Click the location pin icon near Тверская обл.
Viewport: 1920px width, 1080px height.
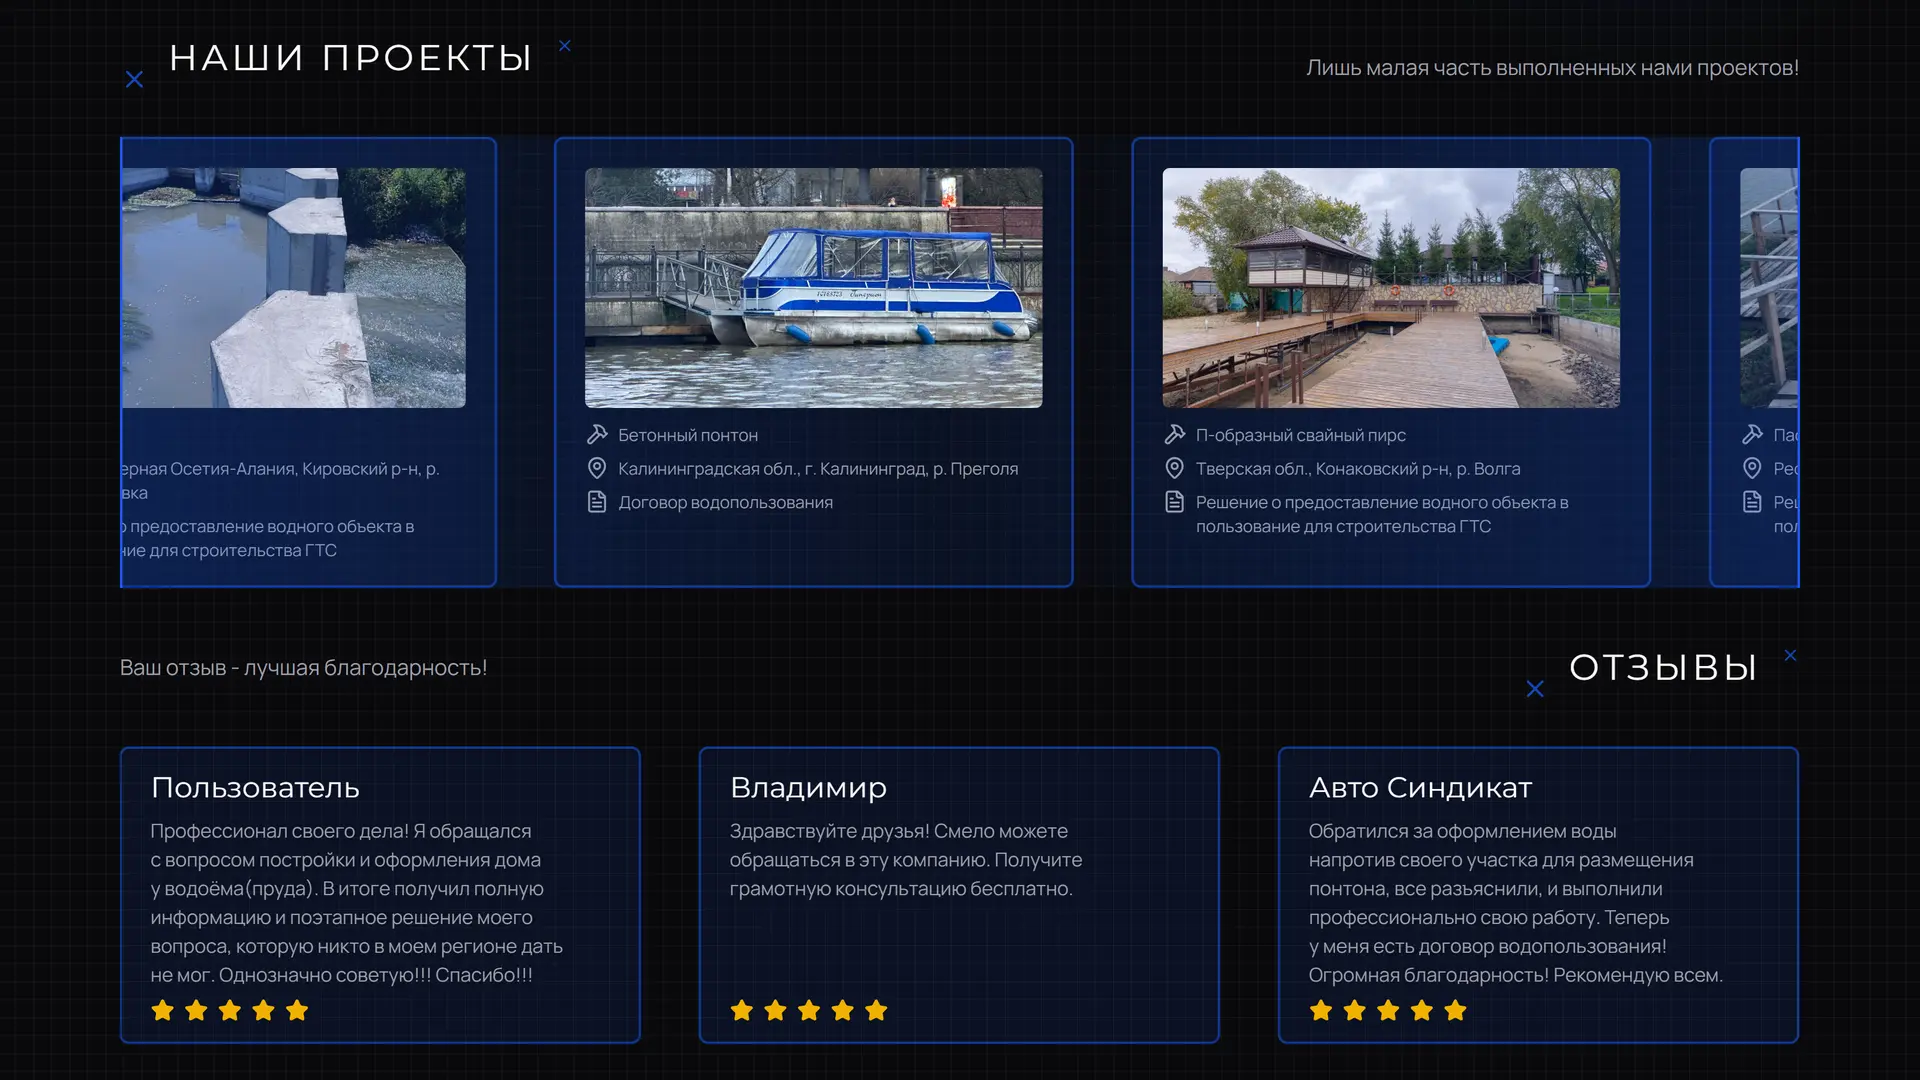[1174, 467]
